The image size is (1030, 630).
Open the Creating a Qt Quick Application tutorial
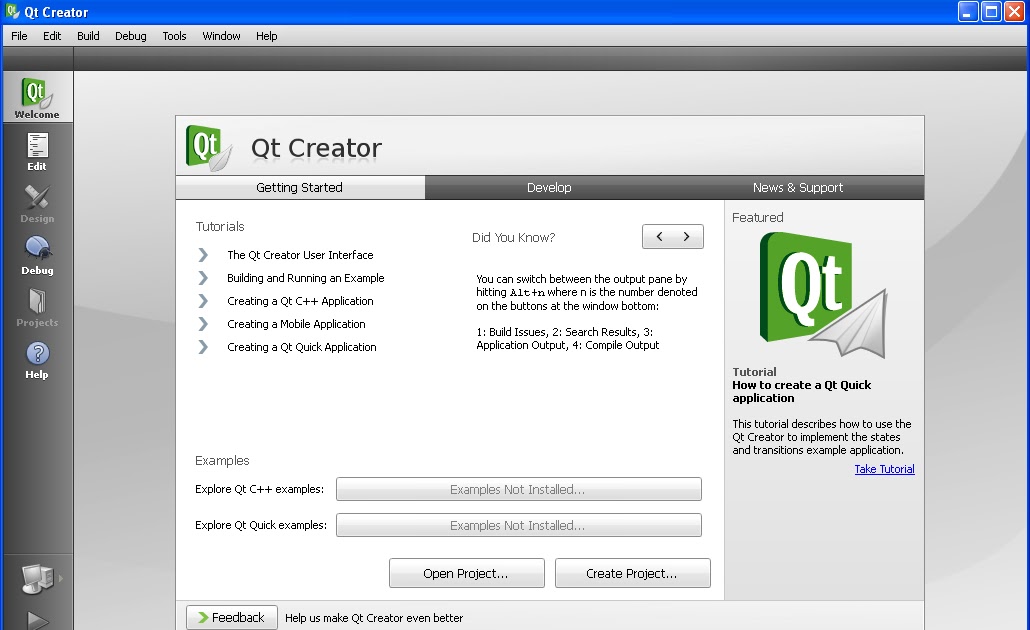302,347
